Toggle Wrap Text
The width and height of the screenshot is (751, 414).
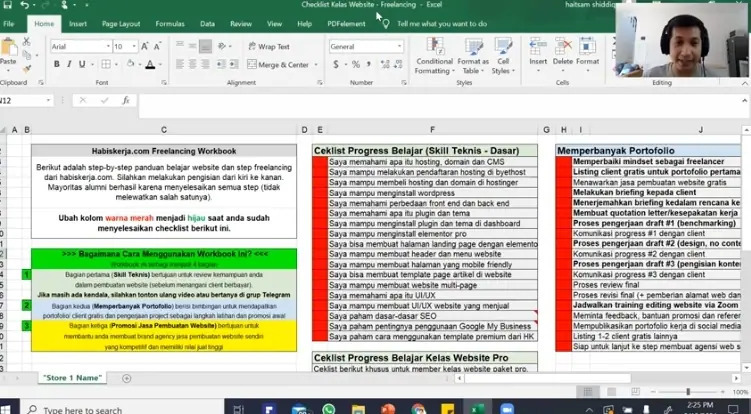coord(269,46)
